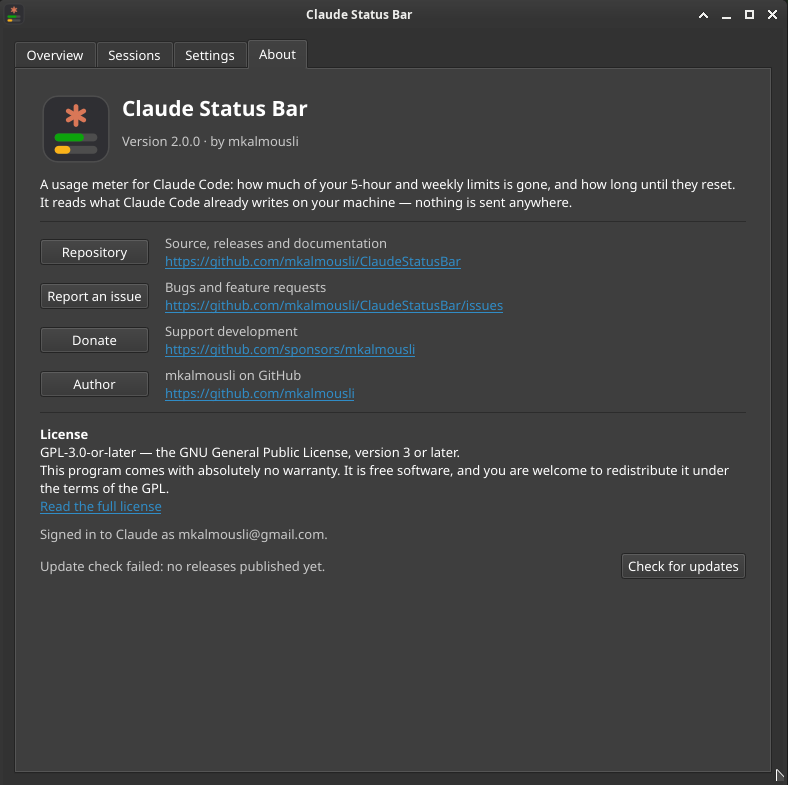Click the Bugs and feature requests label
Image resolution: width=788 pixels, height=785 pixels.
coord(245,287)
